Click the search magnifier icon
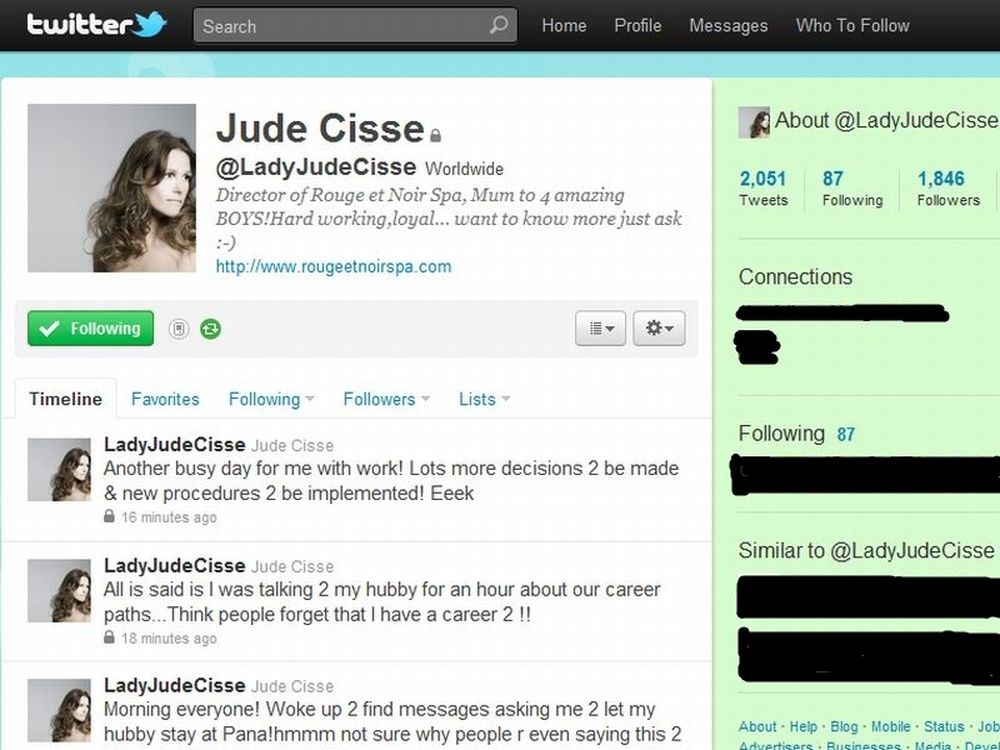1000x750 pixels. pos(499,26)
